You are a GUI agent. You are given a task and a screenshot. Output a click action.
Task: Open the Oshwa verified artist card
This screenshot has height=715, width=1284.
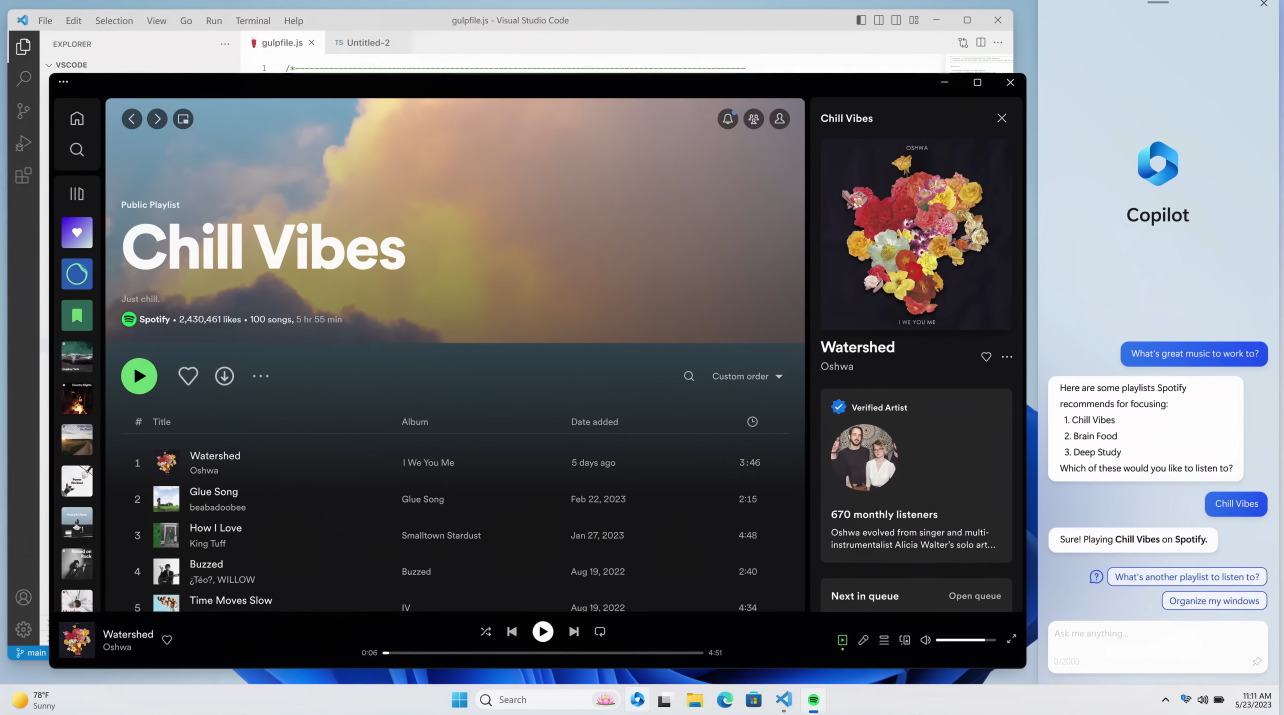coord(916,475)
